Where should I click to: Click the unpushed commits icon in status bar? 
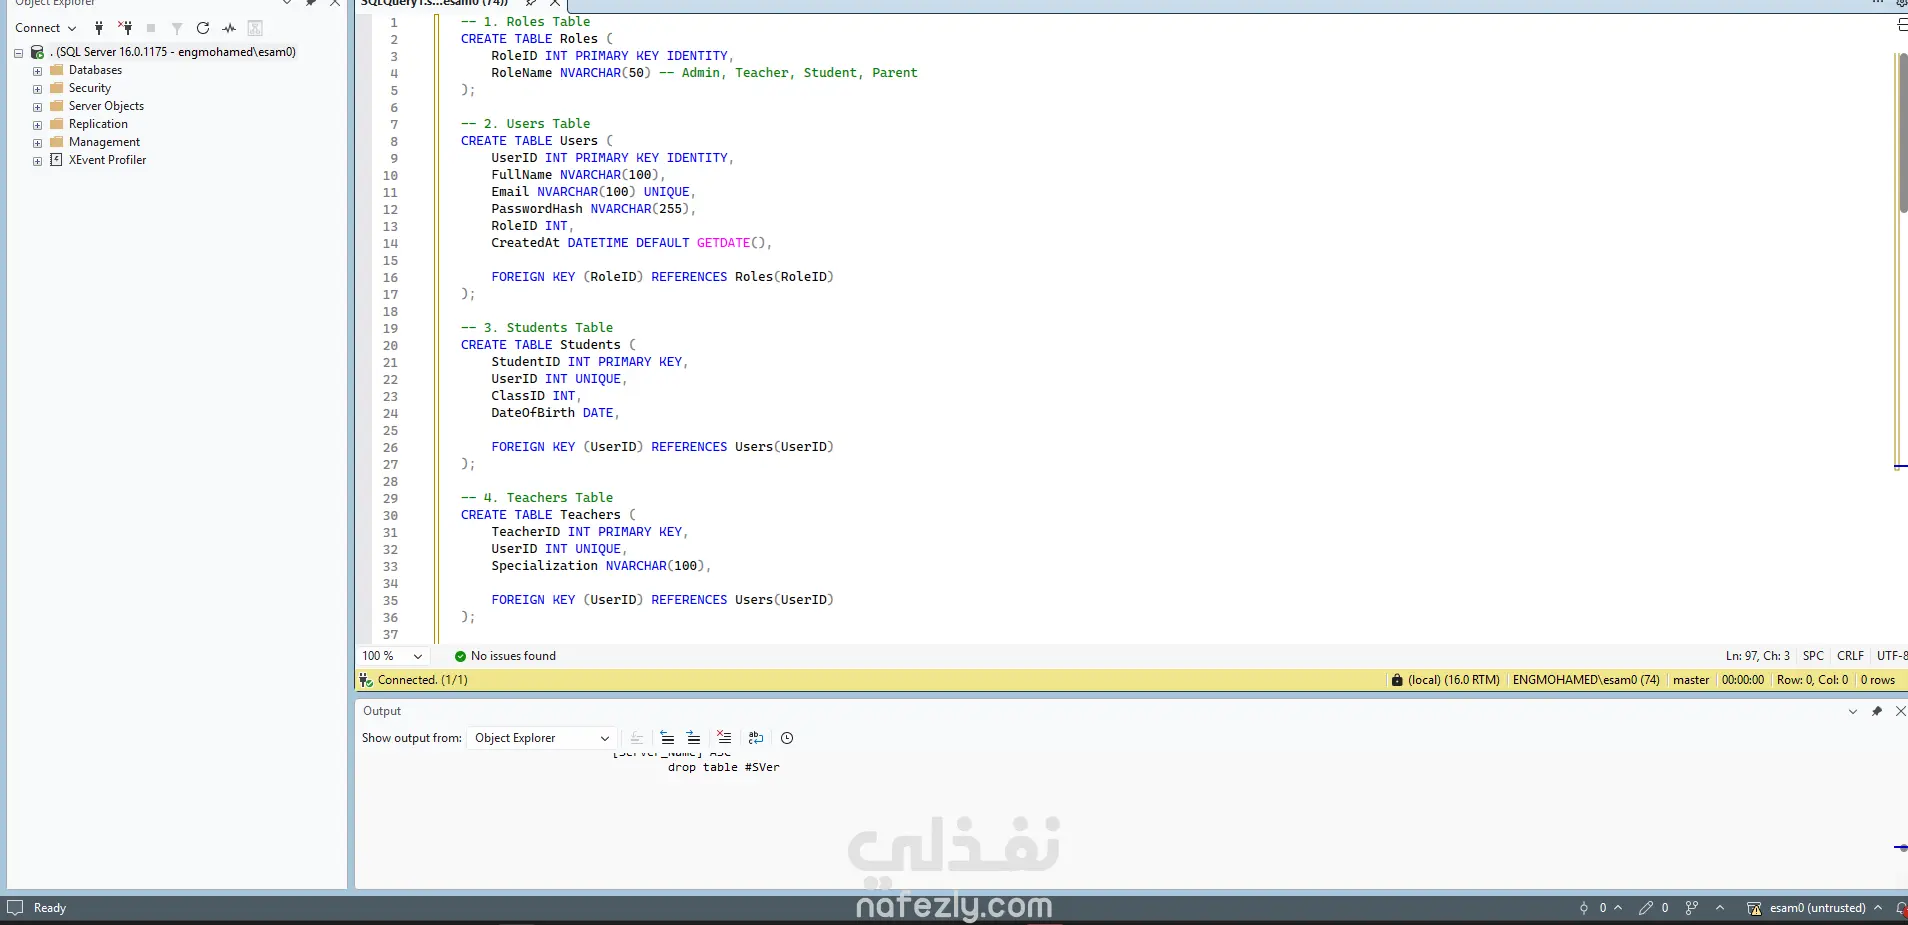pyautogui.click(x=1584, y=908)
